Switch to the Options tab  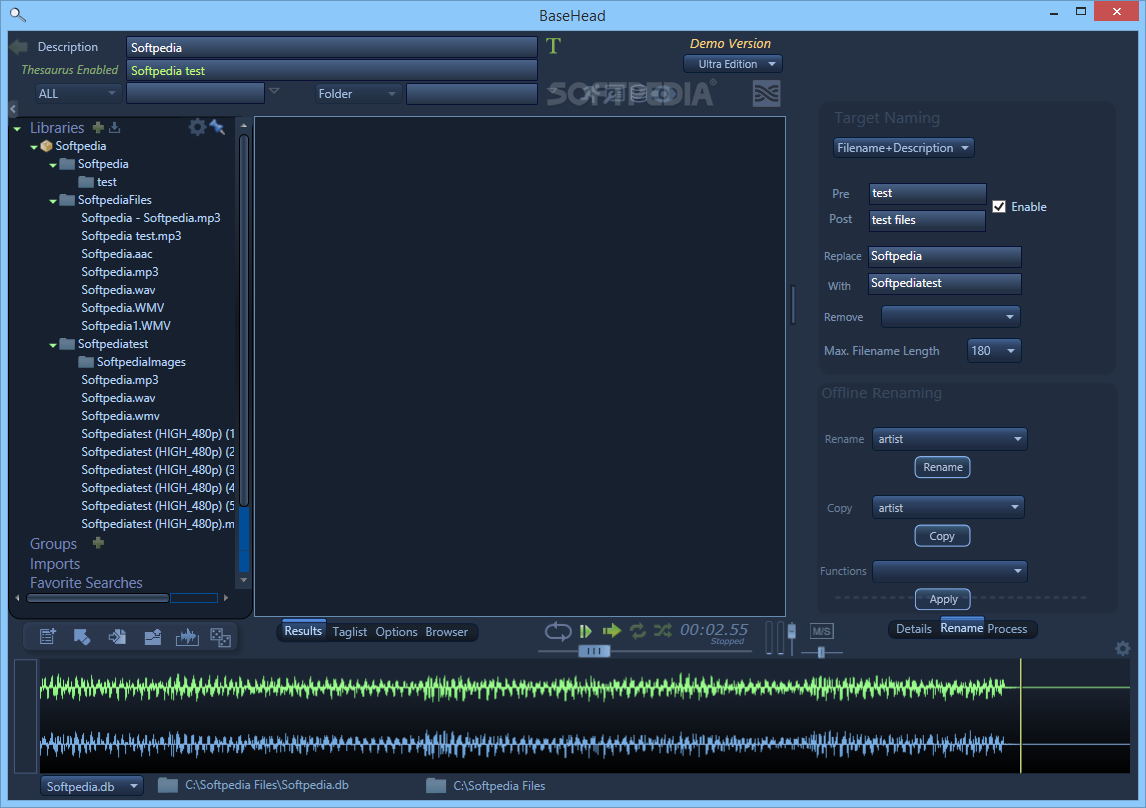click(x=396, y=632)
